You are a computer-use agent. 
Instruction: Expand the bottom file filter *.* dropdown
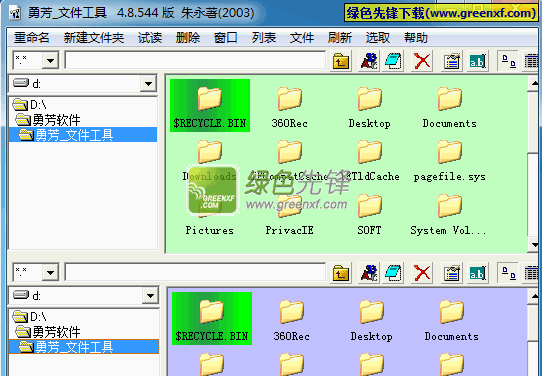[x=50, y=273]
